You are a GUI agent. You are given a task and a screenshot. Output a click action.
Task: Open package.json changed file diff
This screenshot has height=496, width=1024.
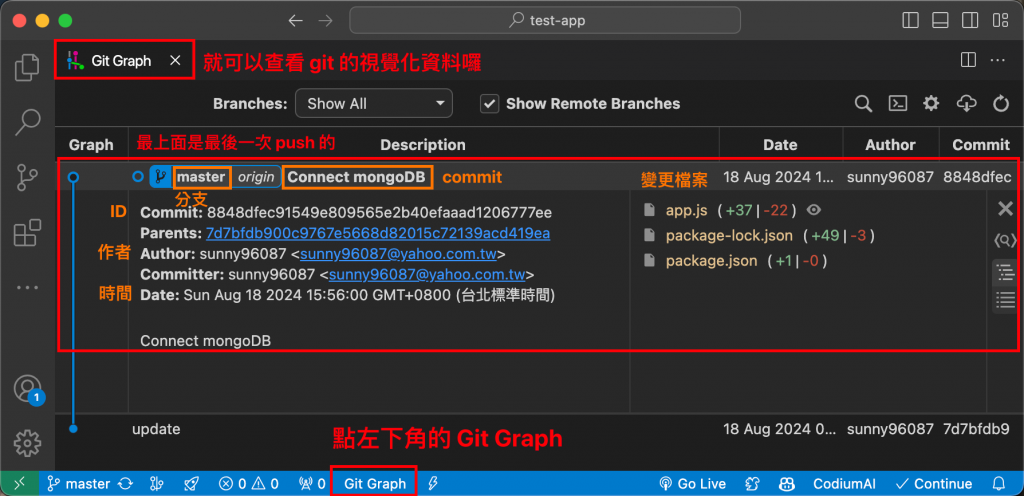pyautogui.click(x=711, y=261)
